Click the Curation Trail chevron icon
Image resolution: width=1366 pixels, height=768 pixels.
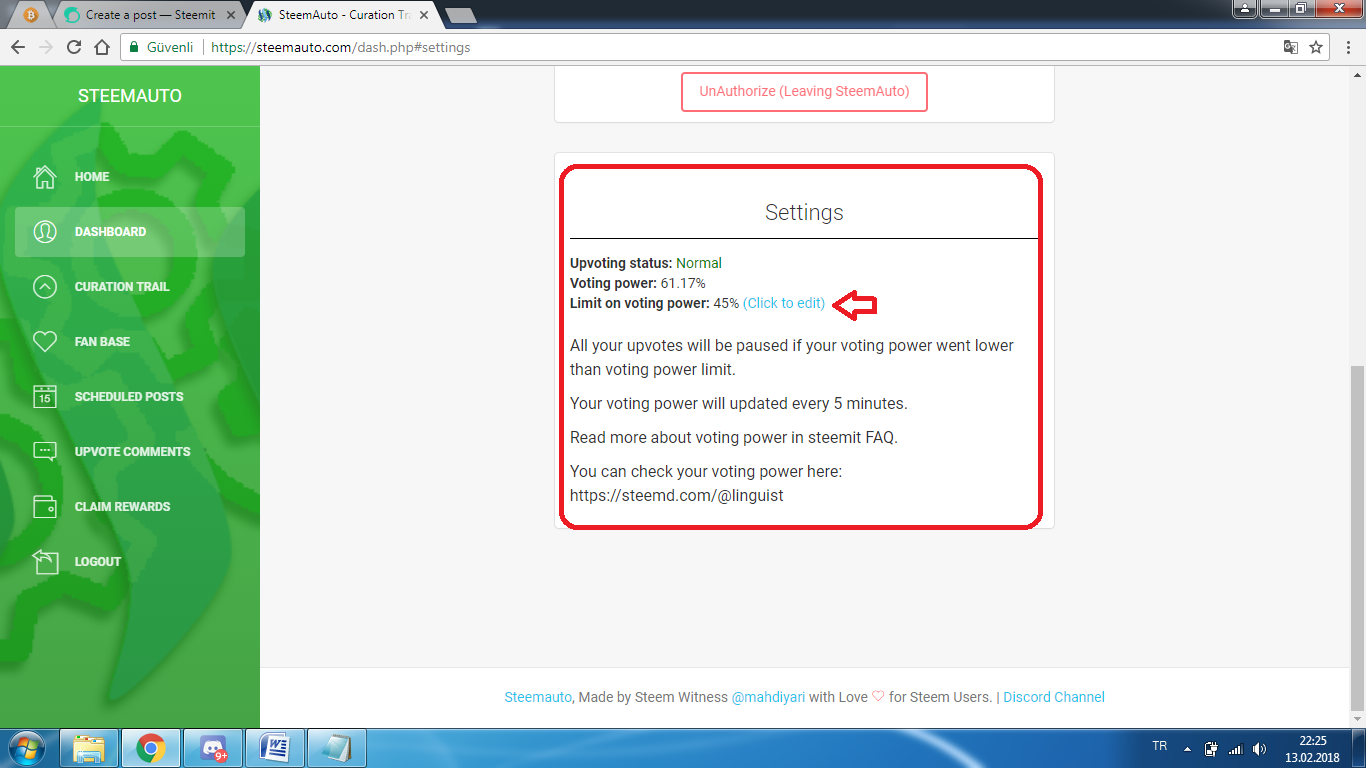pos(45,287)
